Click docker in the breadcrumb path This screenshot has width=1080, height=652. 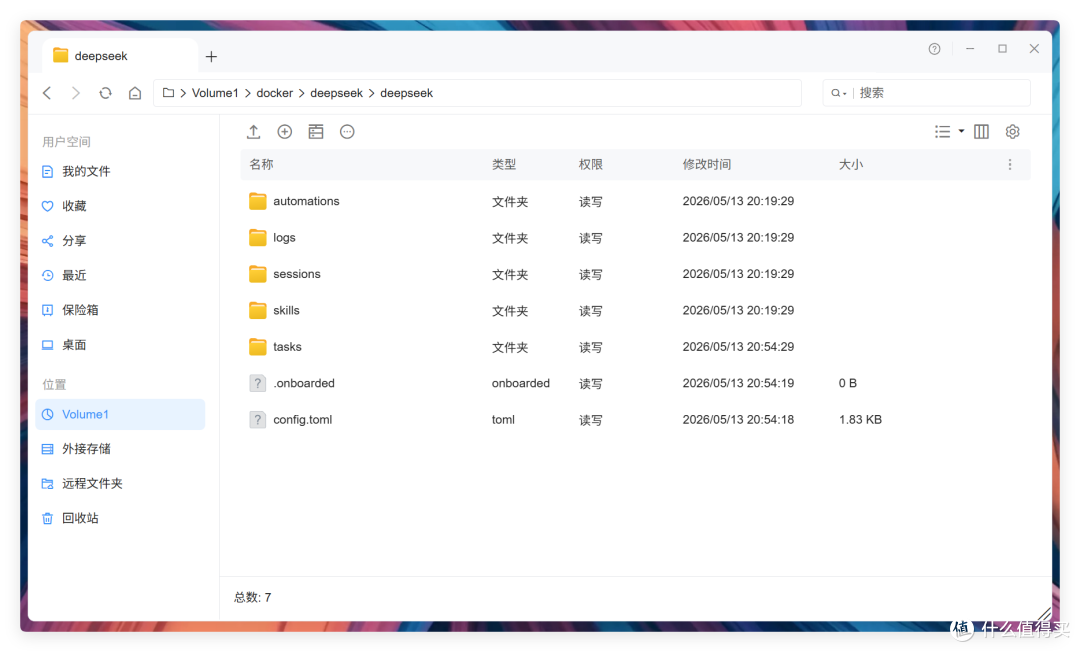(x=275, y=93)
